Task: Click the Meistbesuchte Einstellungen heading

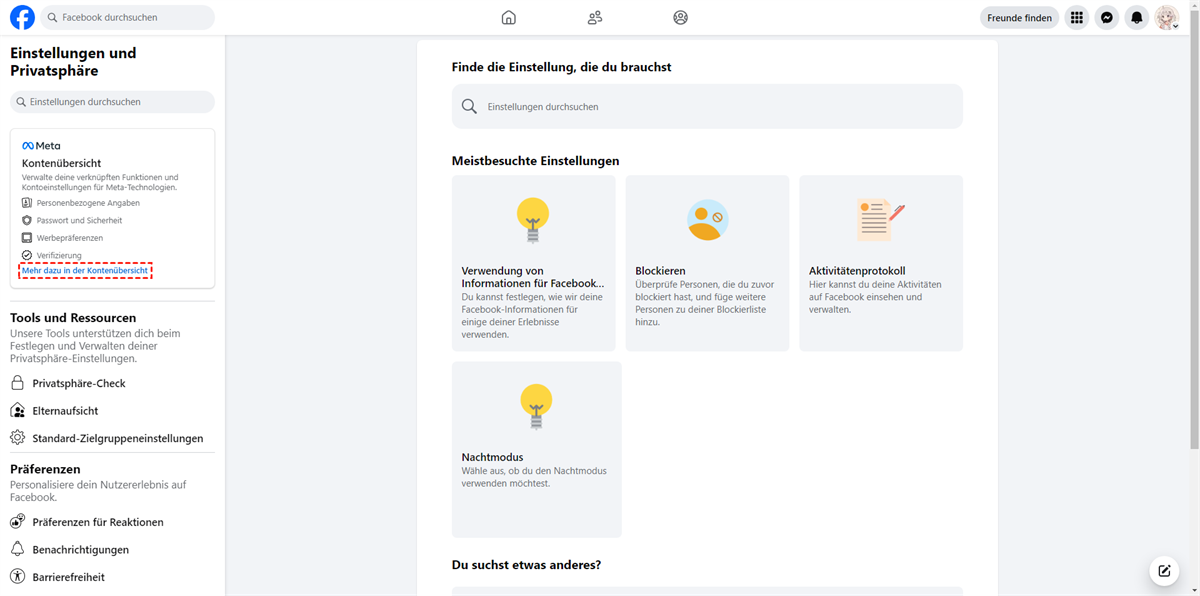Action: tap(536, 161)
